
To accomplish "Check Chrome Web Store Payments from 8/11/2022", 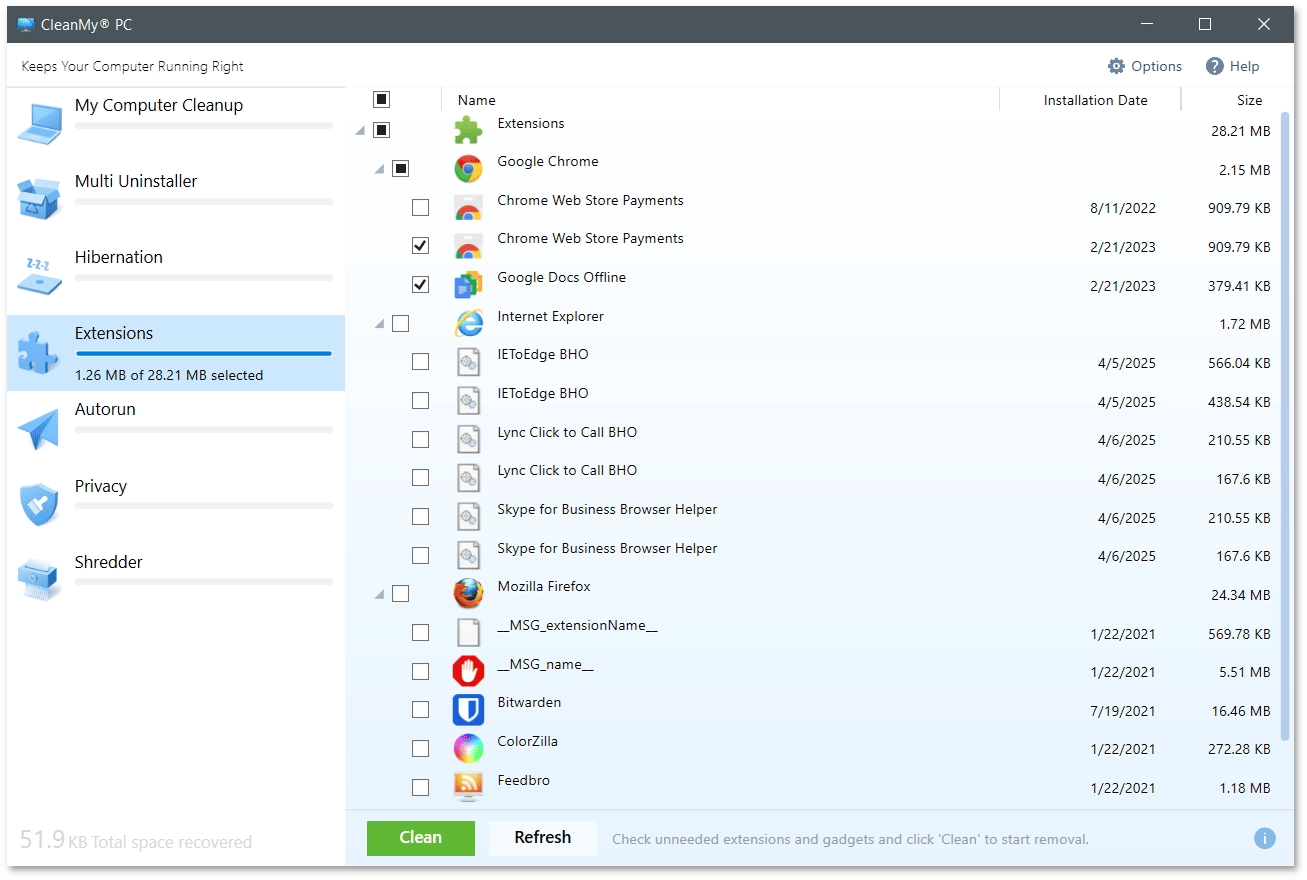I will coord(420,208).
